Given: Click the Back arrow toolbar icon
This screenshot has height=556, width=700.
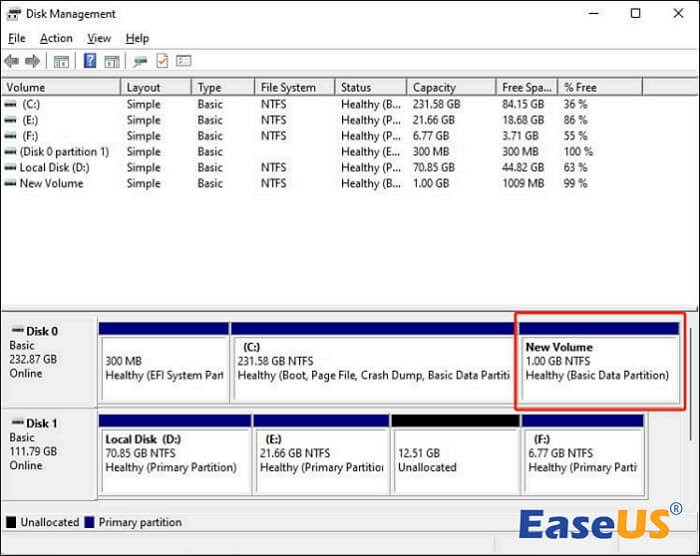Looking at the screenshot, I should pyautogui.click(x=13, y=62).
